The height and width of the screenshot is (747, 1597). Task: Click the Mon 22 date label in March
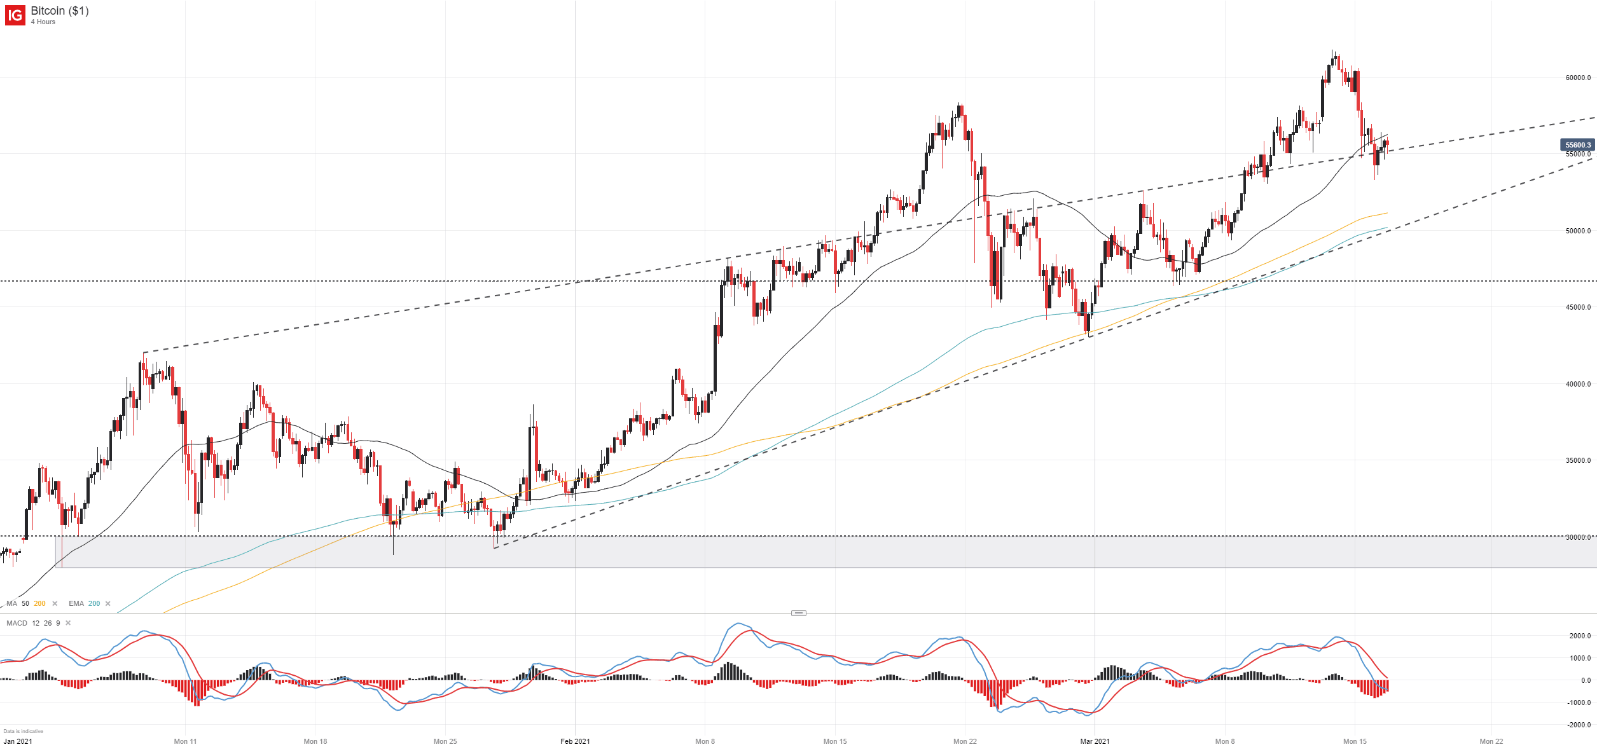click(x=1491, y=742)
